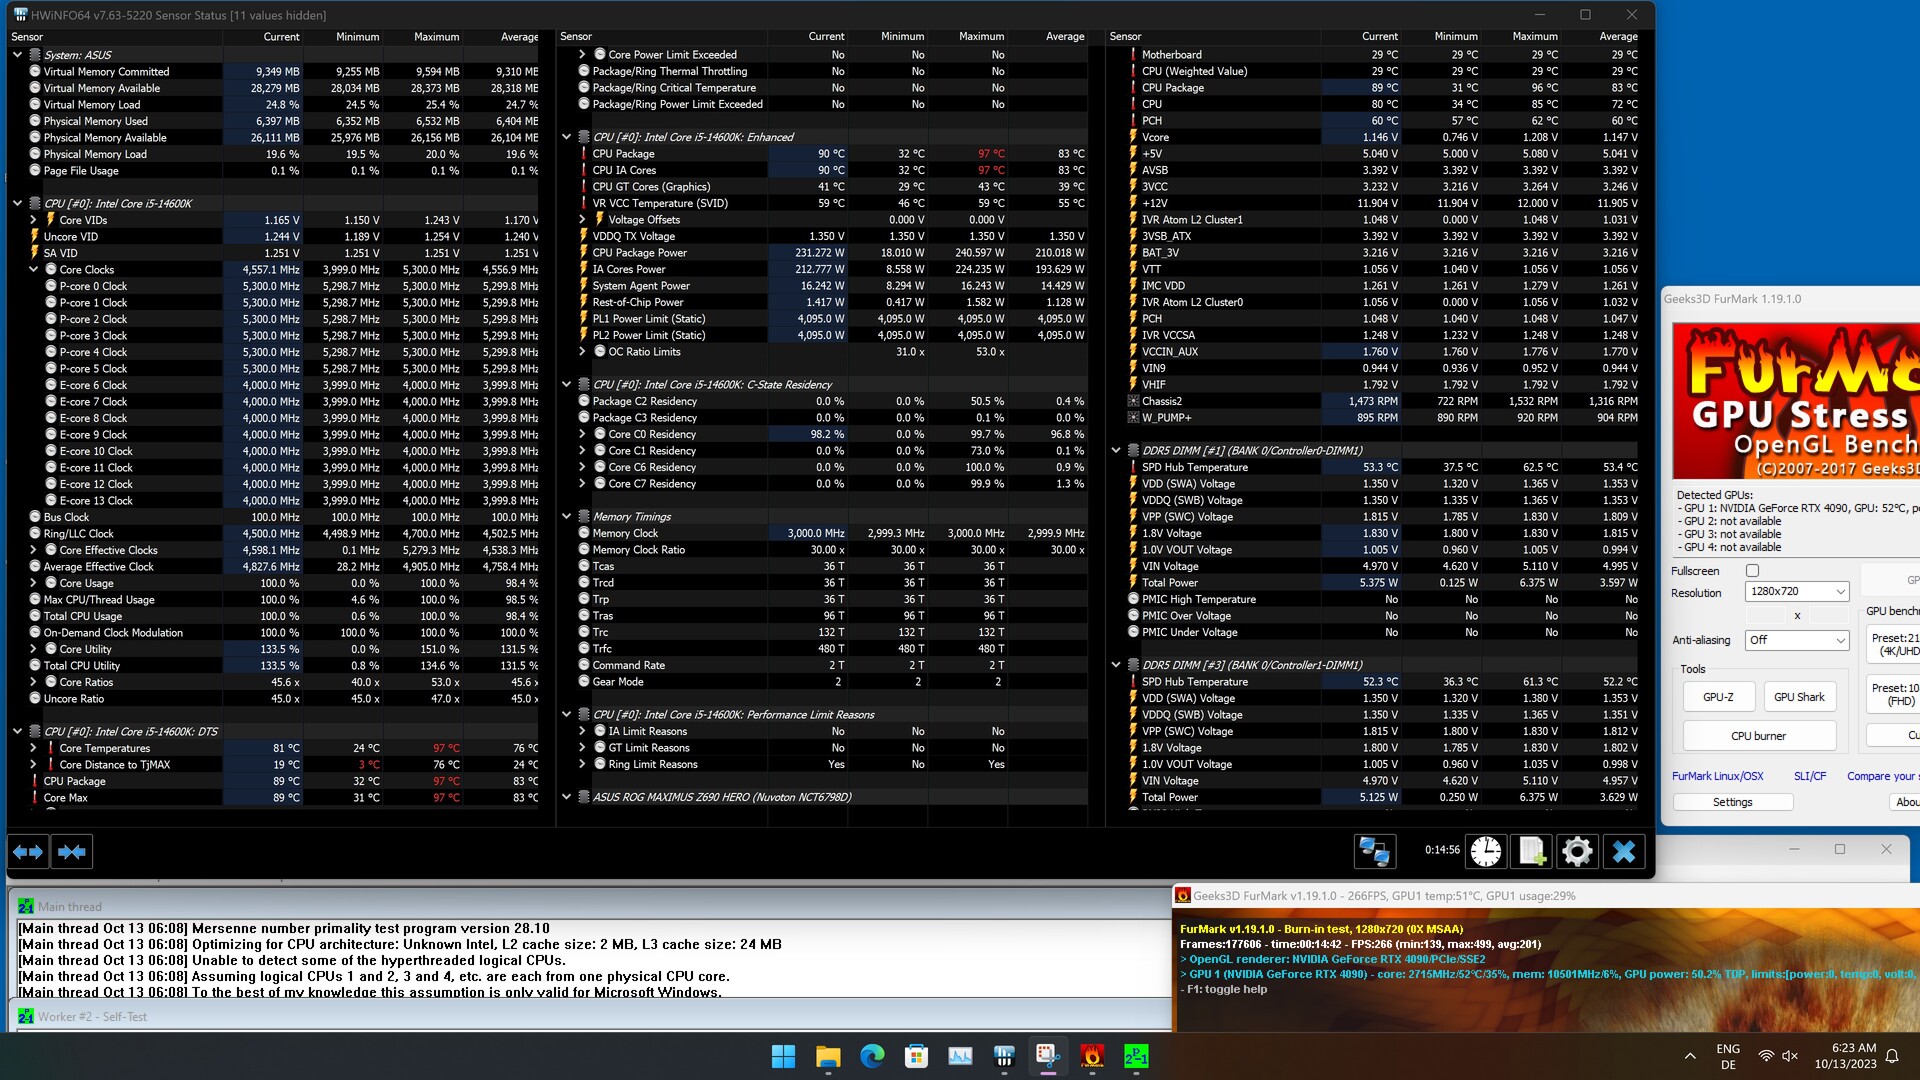Switch to the Snipping Tool taskbar icon

(x=1048, y=1056)
